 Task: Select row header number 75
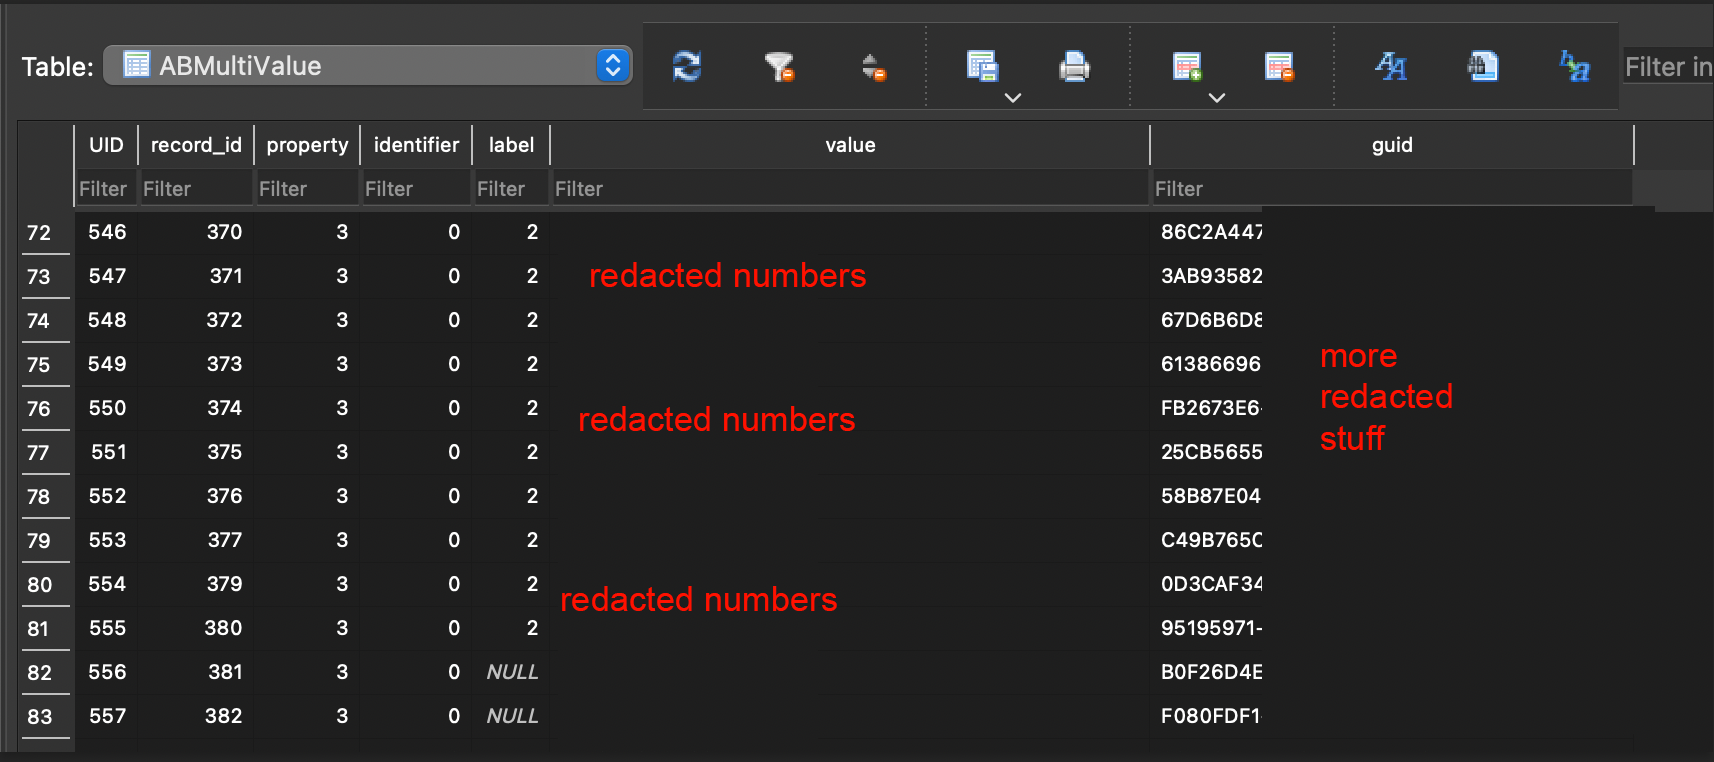coord(39,365)
